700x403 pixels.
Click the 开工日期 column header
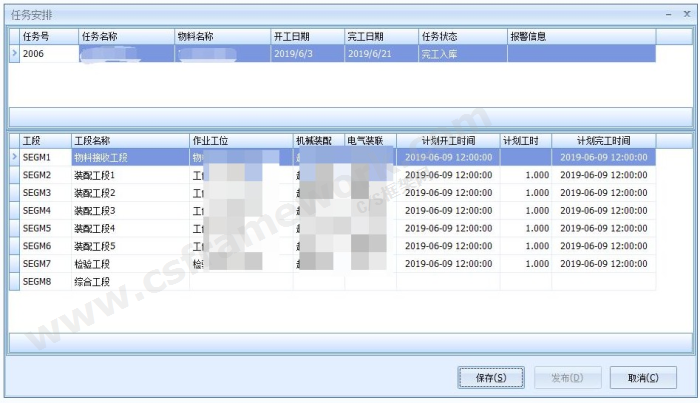click(x=306, y=37)
